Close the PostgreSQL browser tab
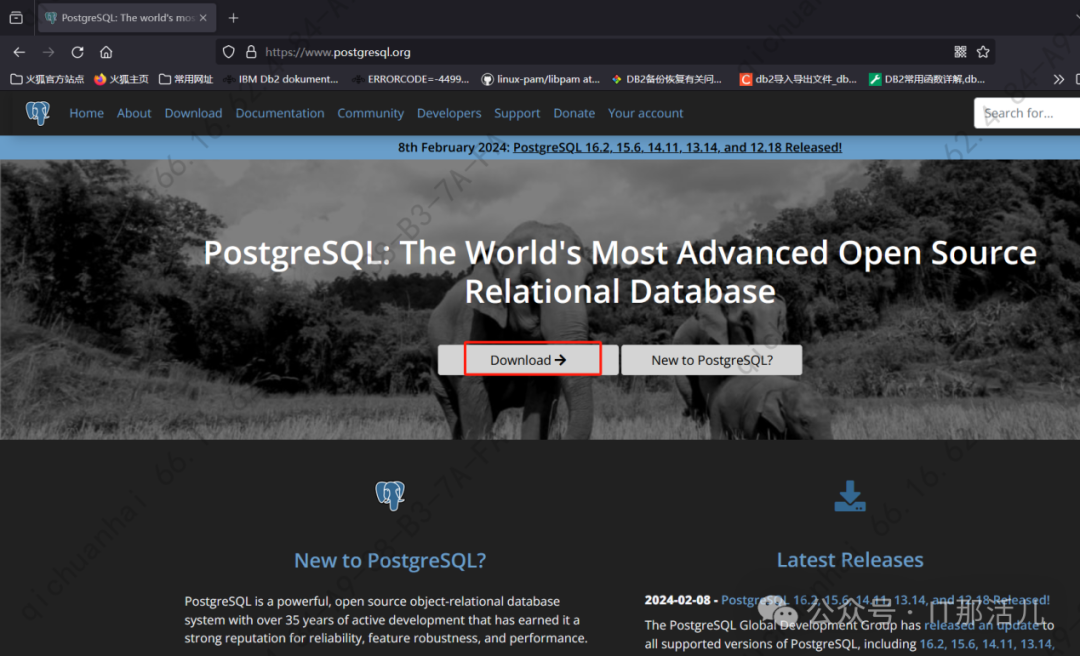This screenshot has width=1080, height=656. click(203, 18)
